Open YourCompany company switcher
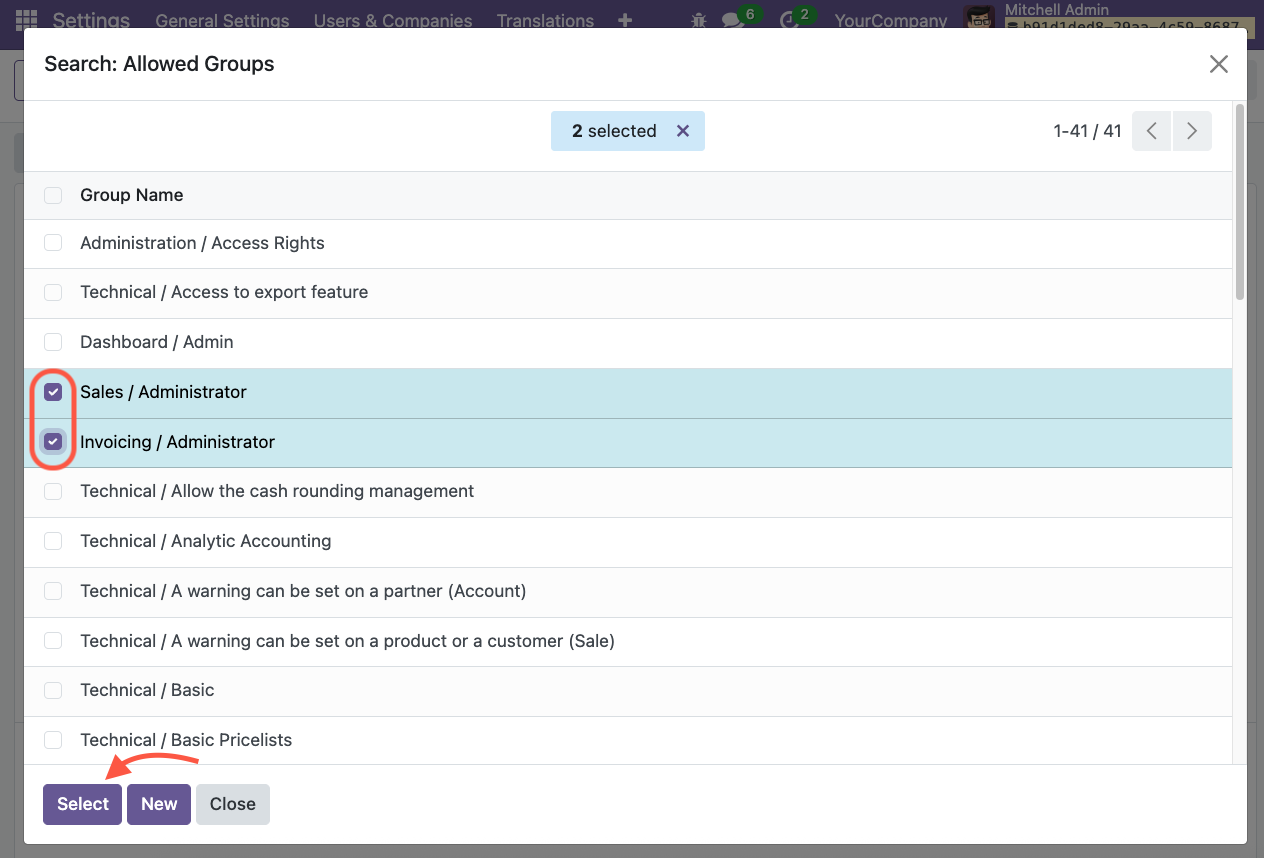 pos(891,20)
